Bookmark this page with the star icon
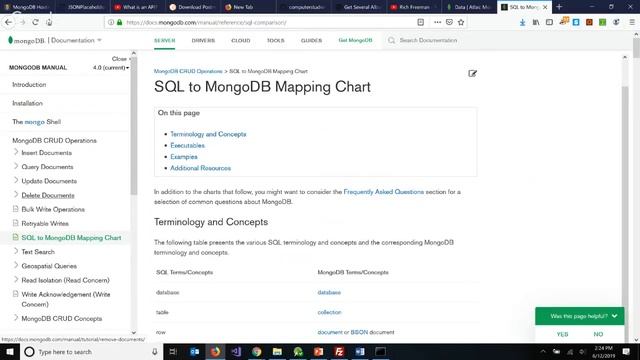The image size is (640, 360). coord(461,22)
